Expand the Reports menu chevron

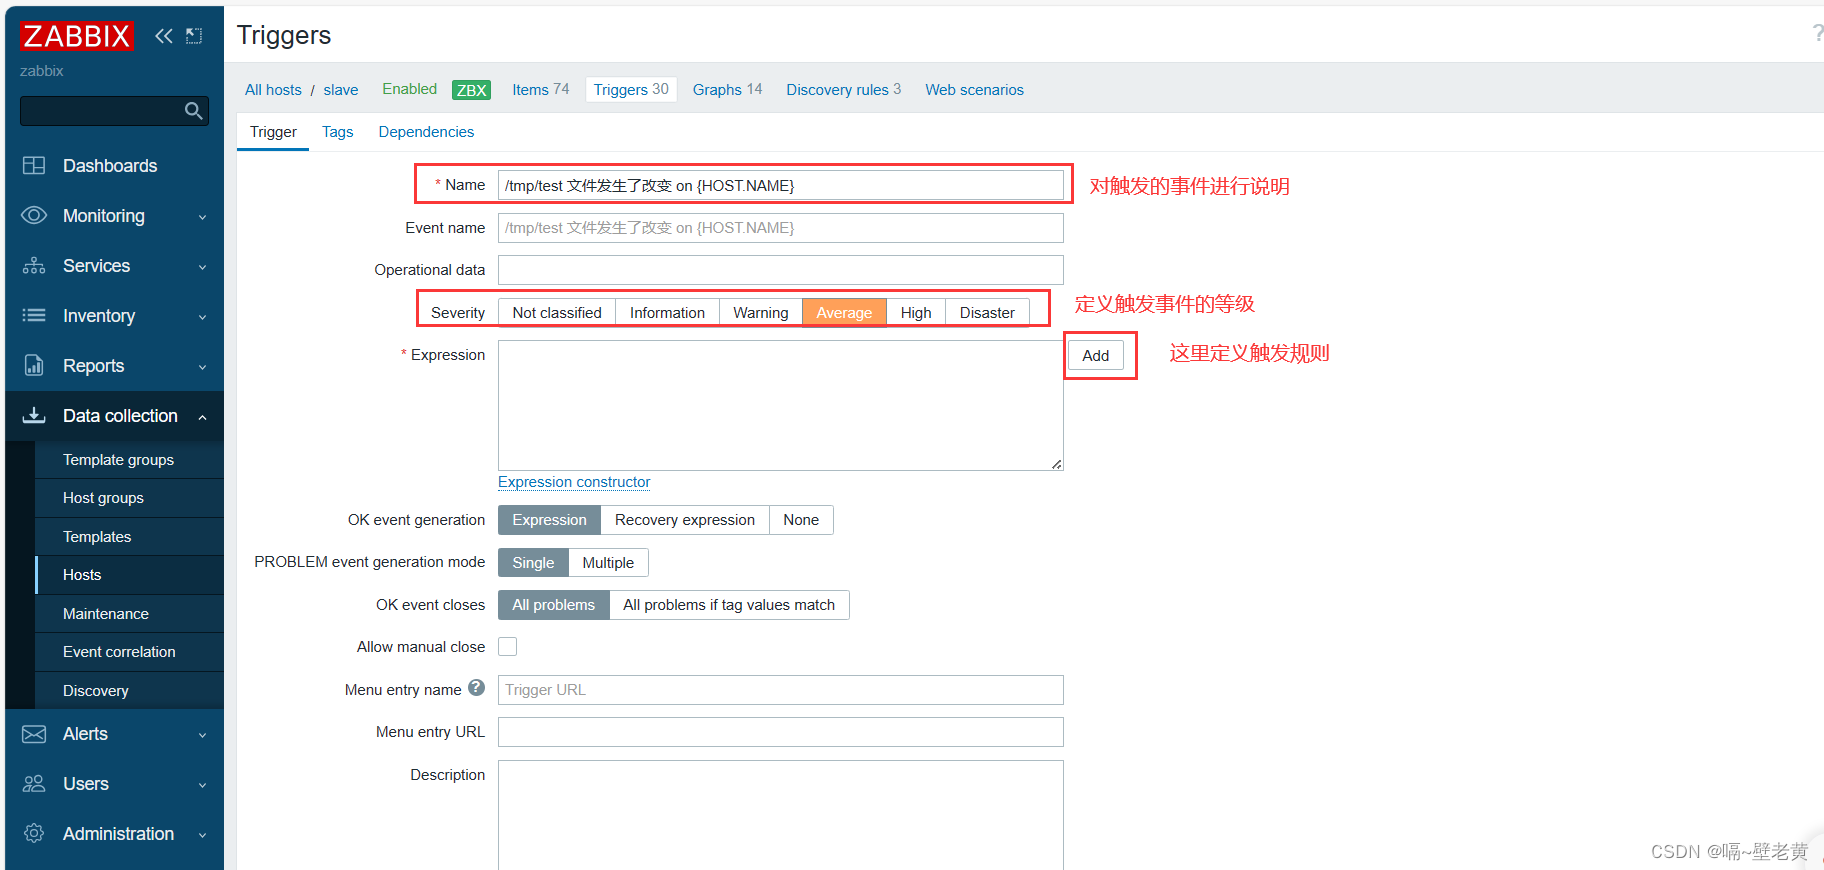click(203, 367)
